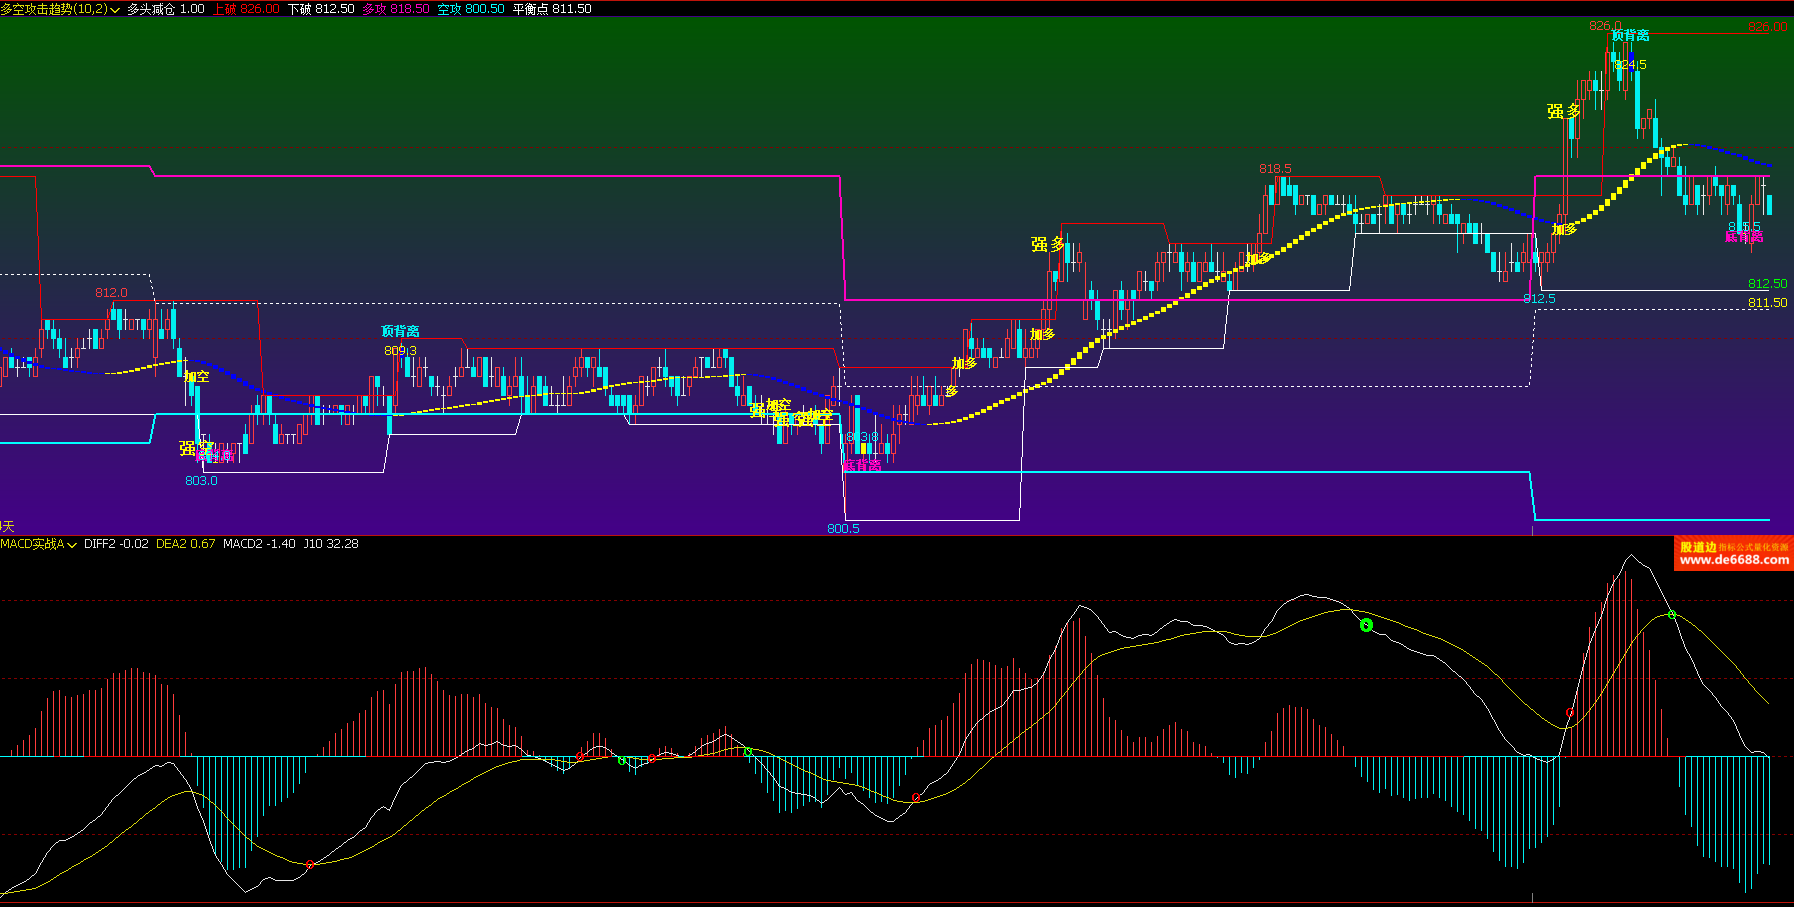Click the J10 32.28 readout
This screenshot has height=907, width=1794.
(330, 544)
